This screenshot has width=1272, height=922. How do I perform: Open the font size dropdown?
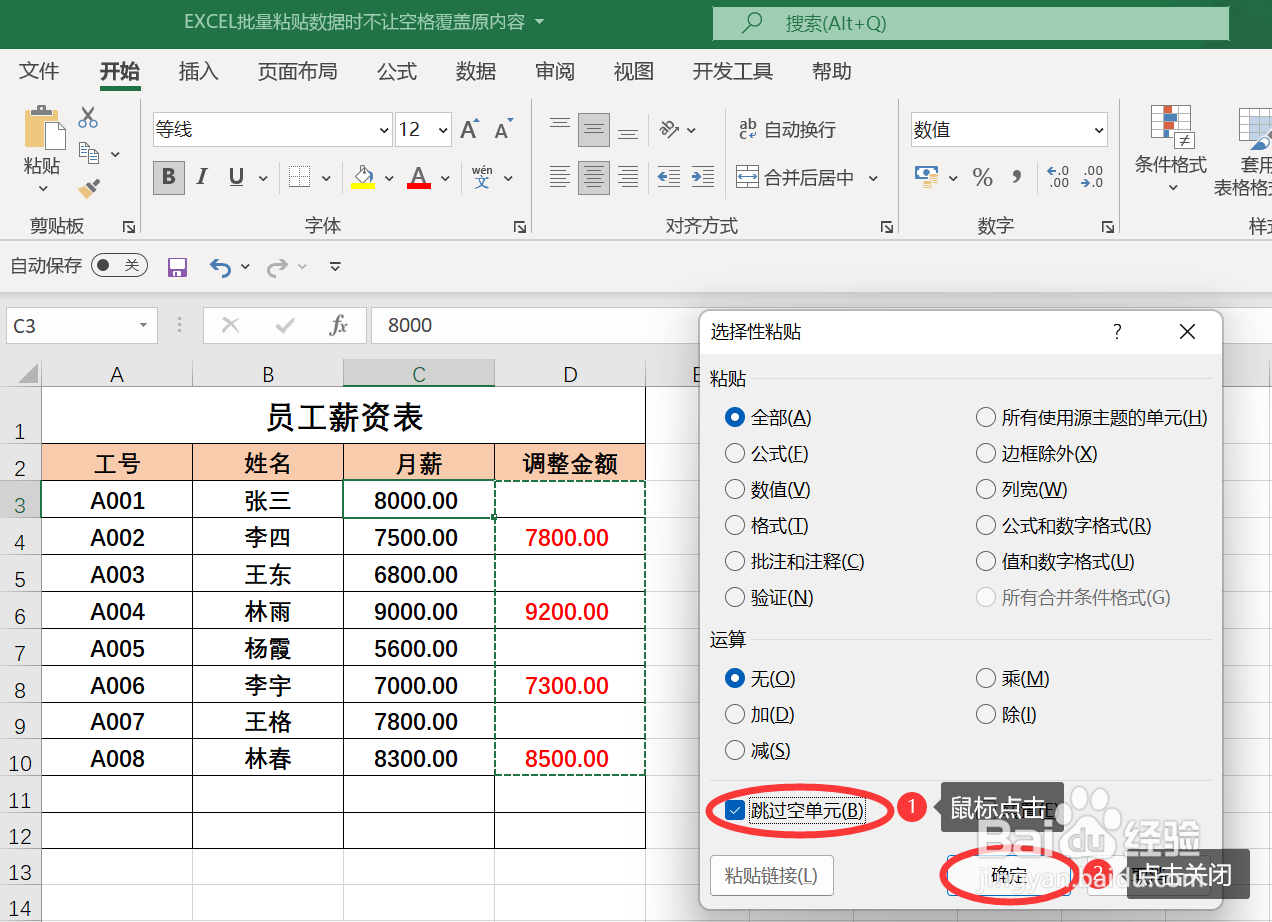point(443,129)
